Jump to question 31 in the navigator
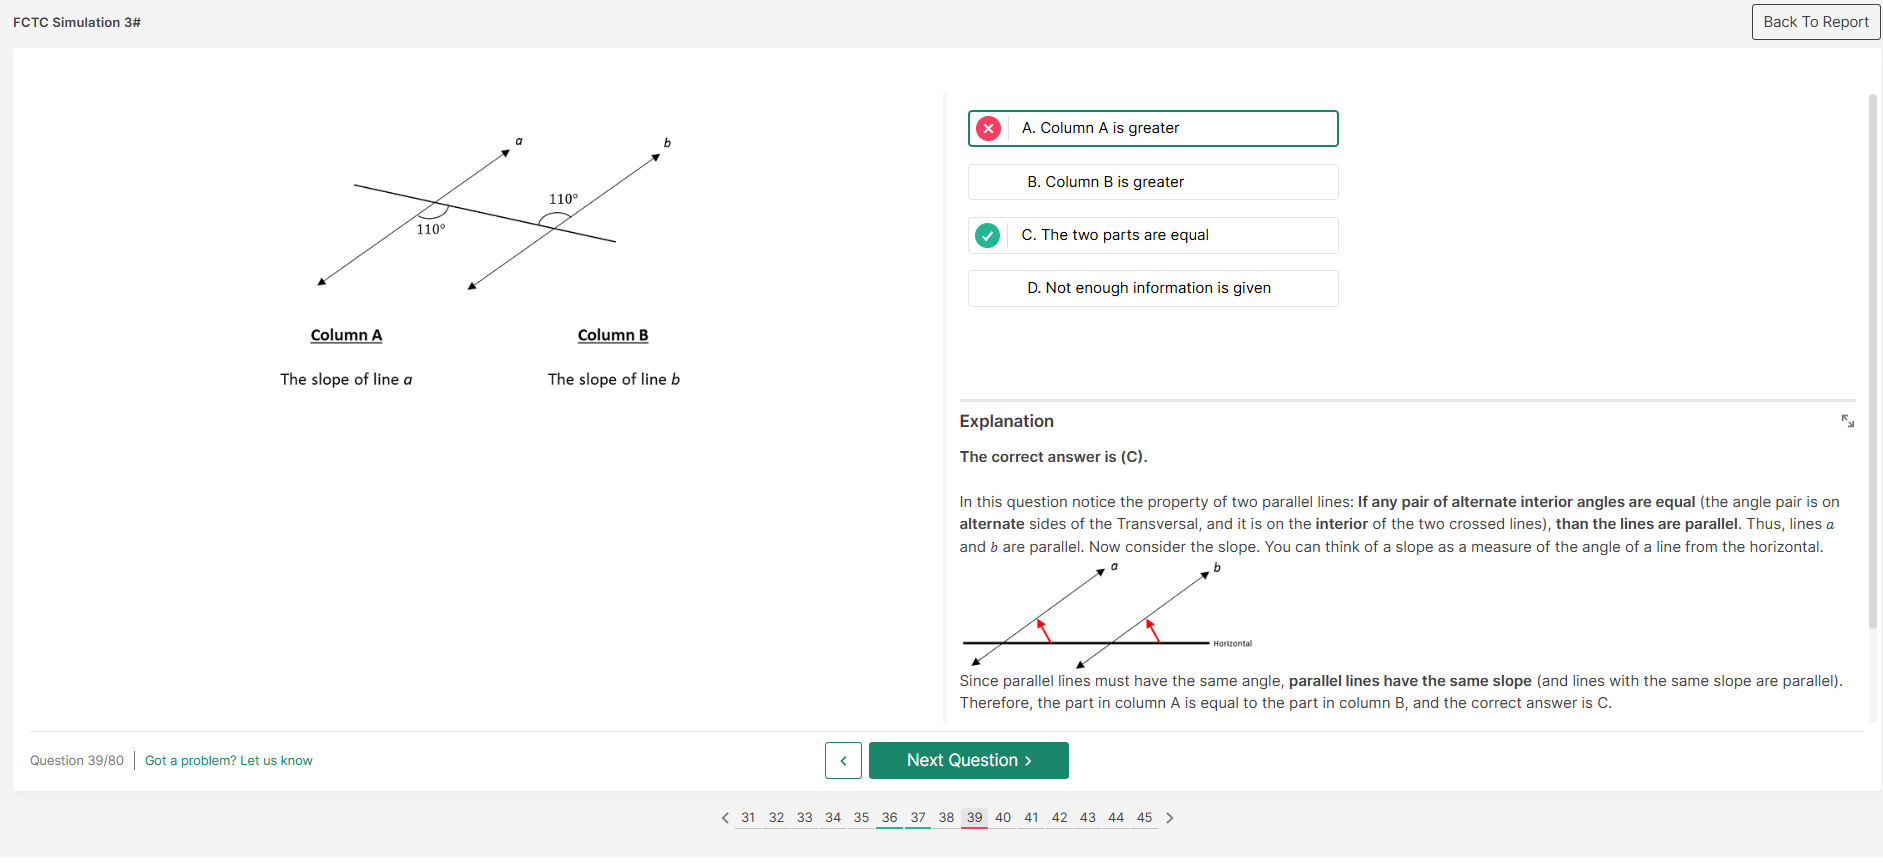This screenshot has width=1883, height=866. [x=747, y=818]
